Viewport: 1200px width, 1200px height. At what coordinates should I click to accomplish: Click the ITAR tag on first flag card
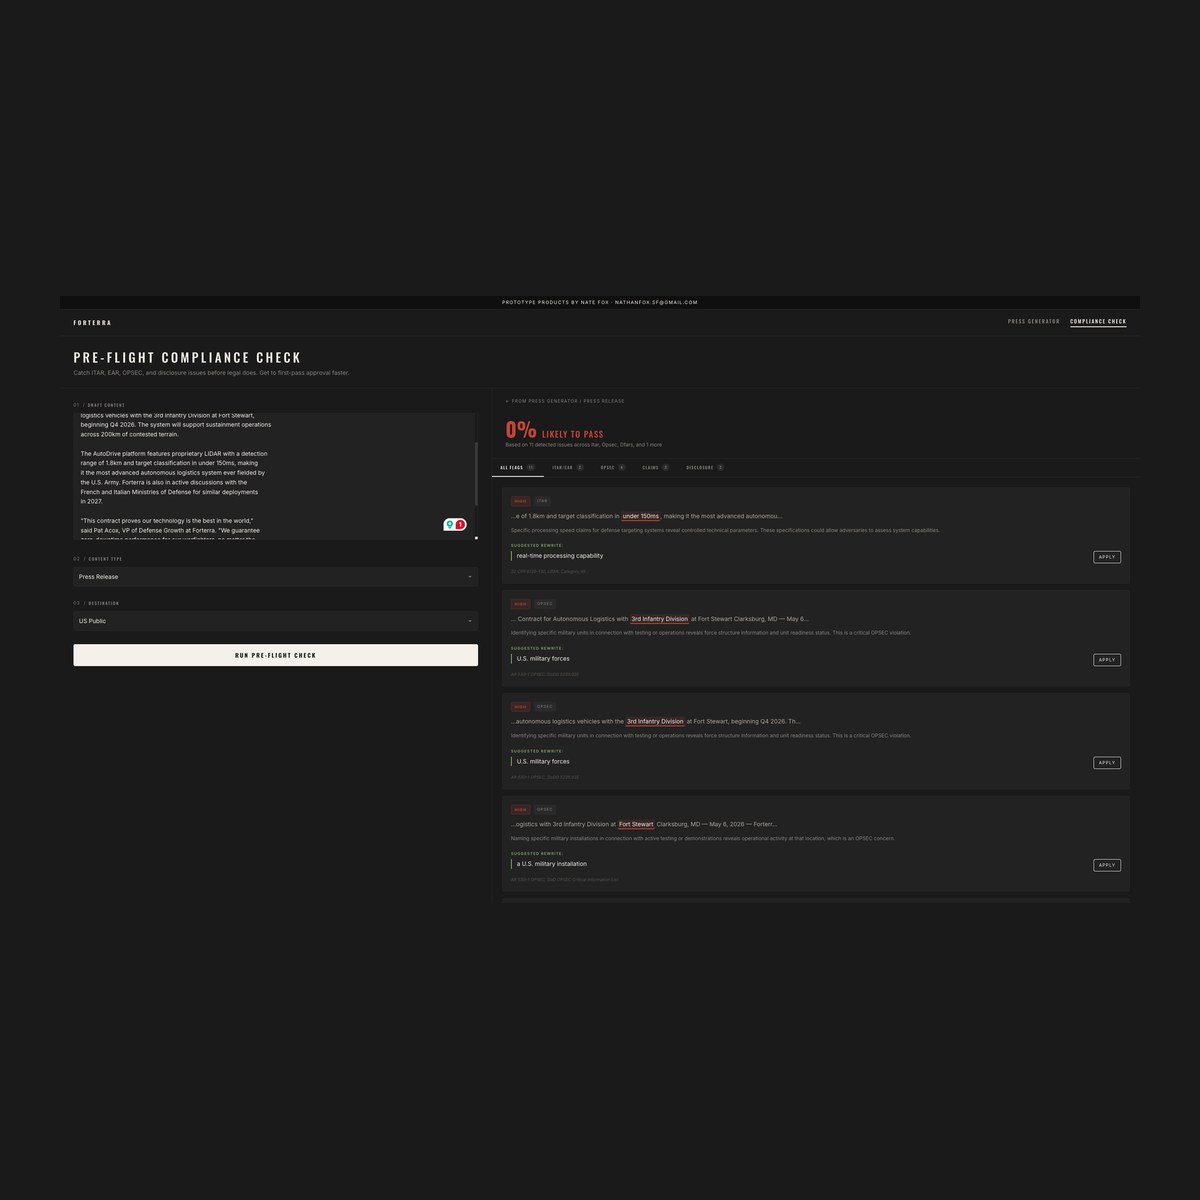542,501
